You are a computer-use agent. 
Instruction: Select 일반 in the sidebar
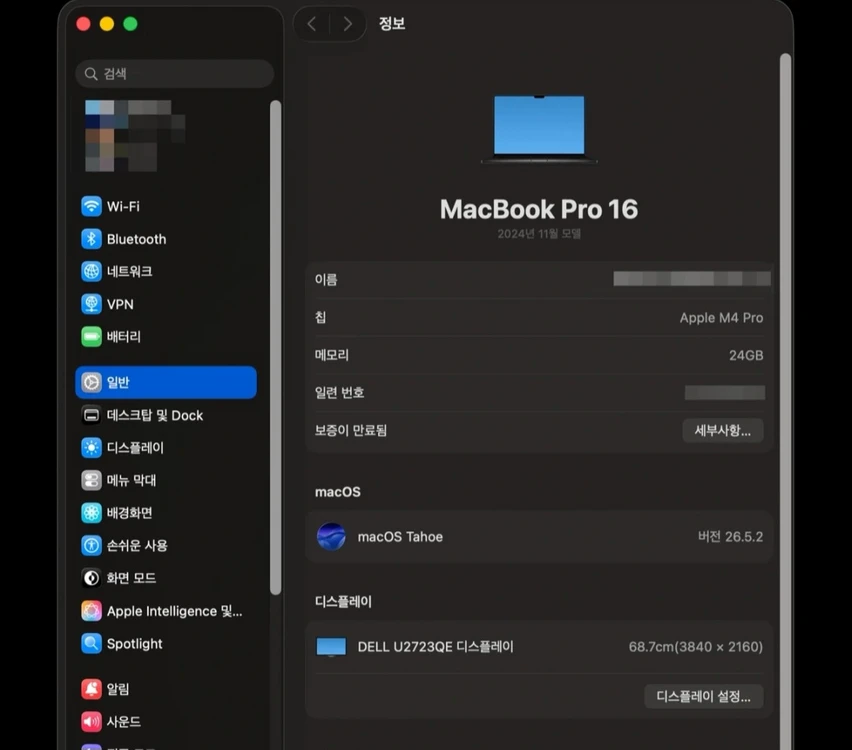click(166, 383)
